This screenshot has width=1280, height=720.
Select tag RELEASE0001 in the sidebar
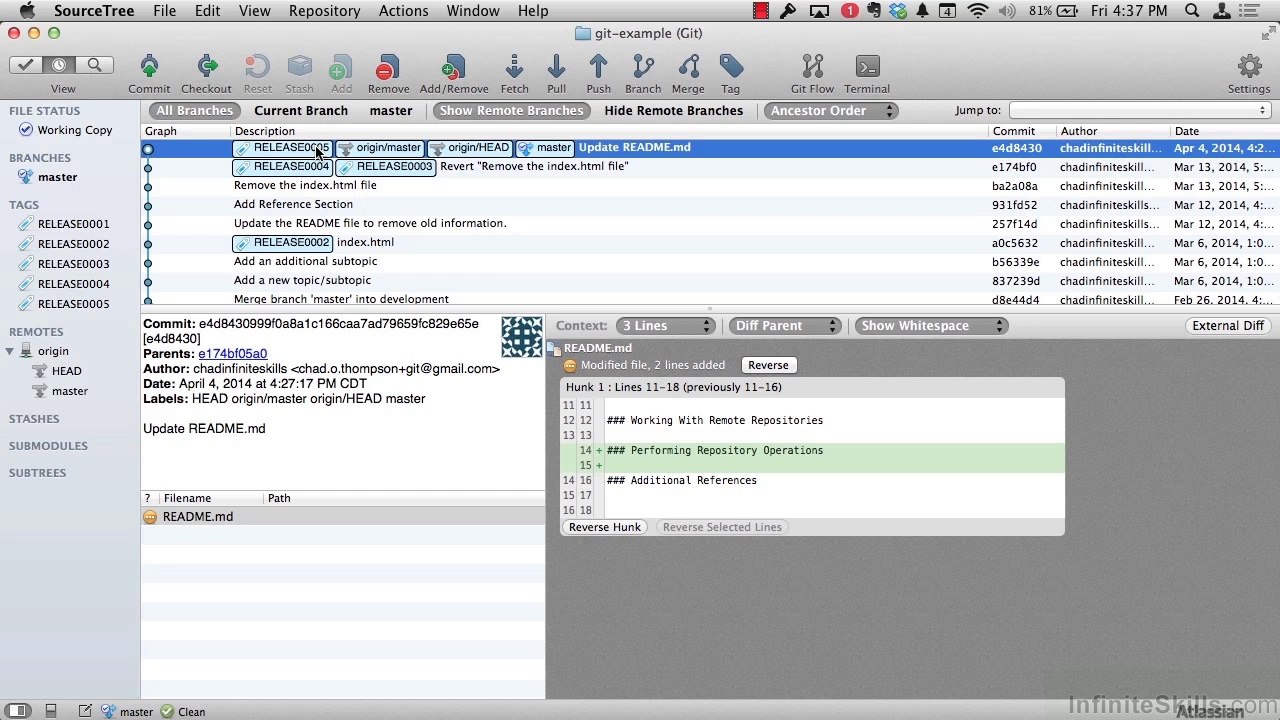pos(73,224)
